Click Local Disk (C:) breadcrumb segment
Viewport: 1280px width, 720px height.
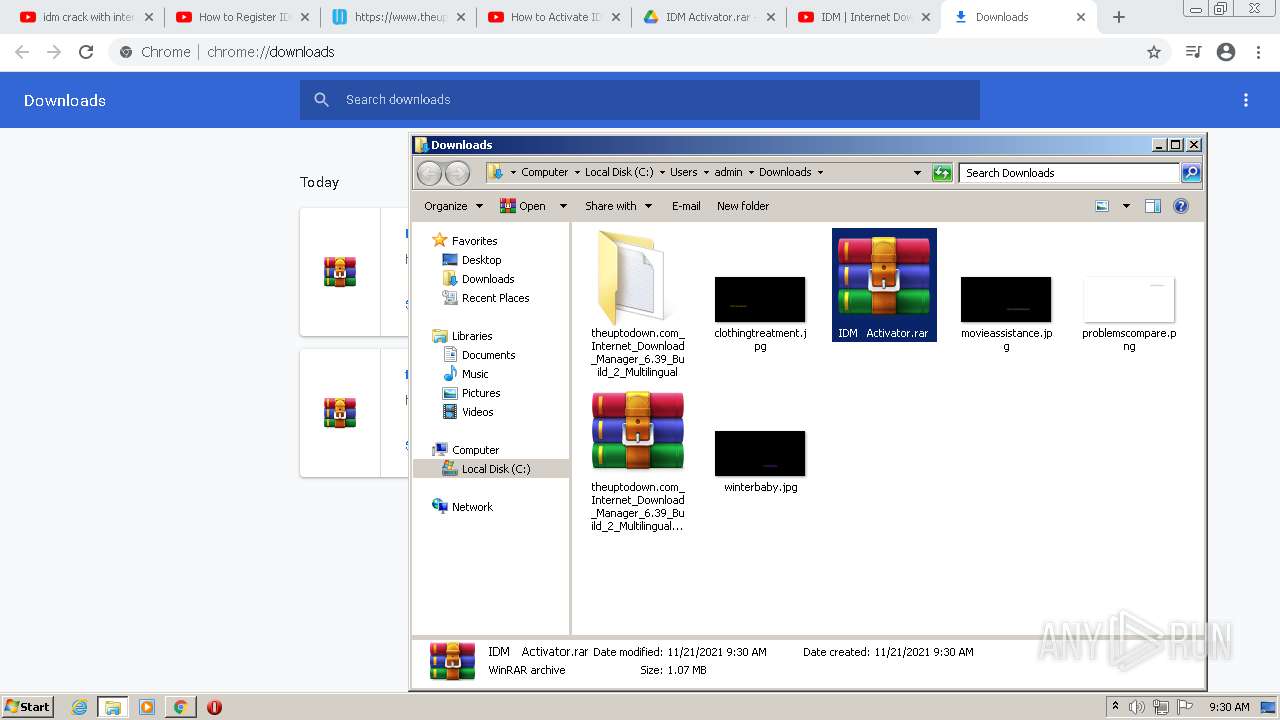[619, 173]
